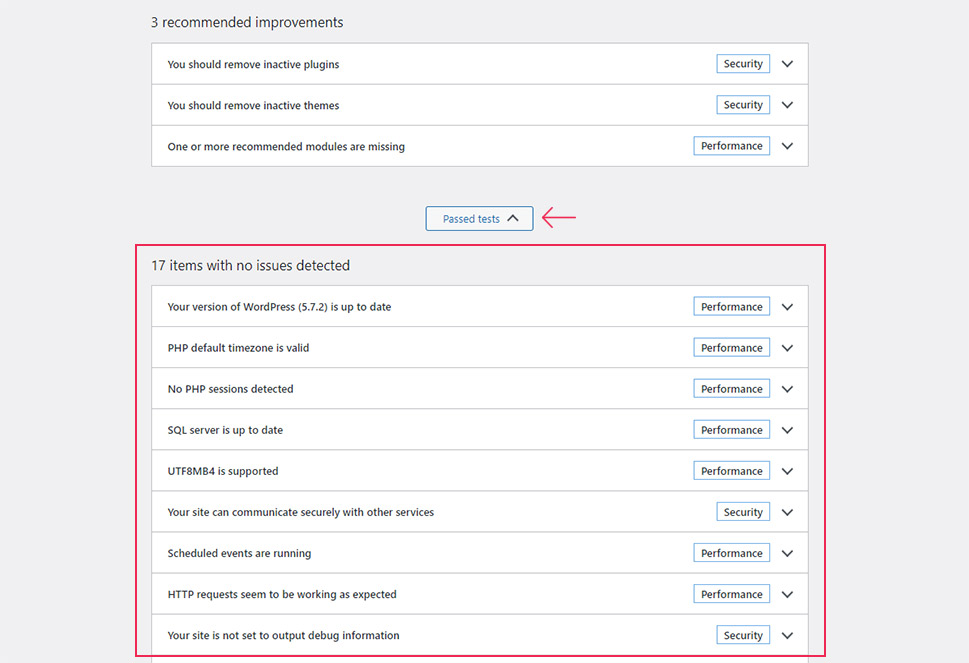969x663 pixels.
Task: Open the 'Scheduled events are running' item title
Action: 239,553
